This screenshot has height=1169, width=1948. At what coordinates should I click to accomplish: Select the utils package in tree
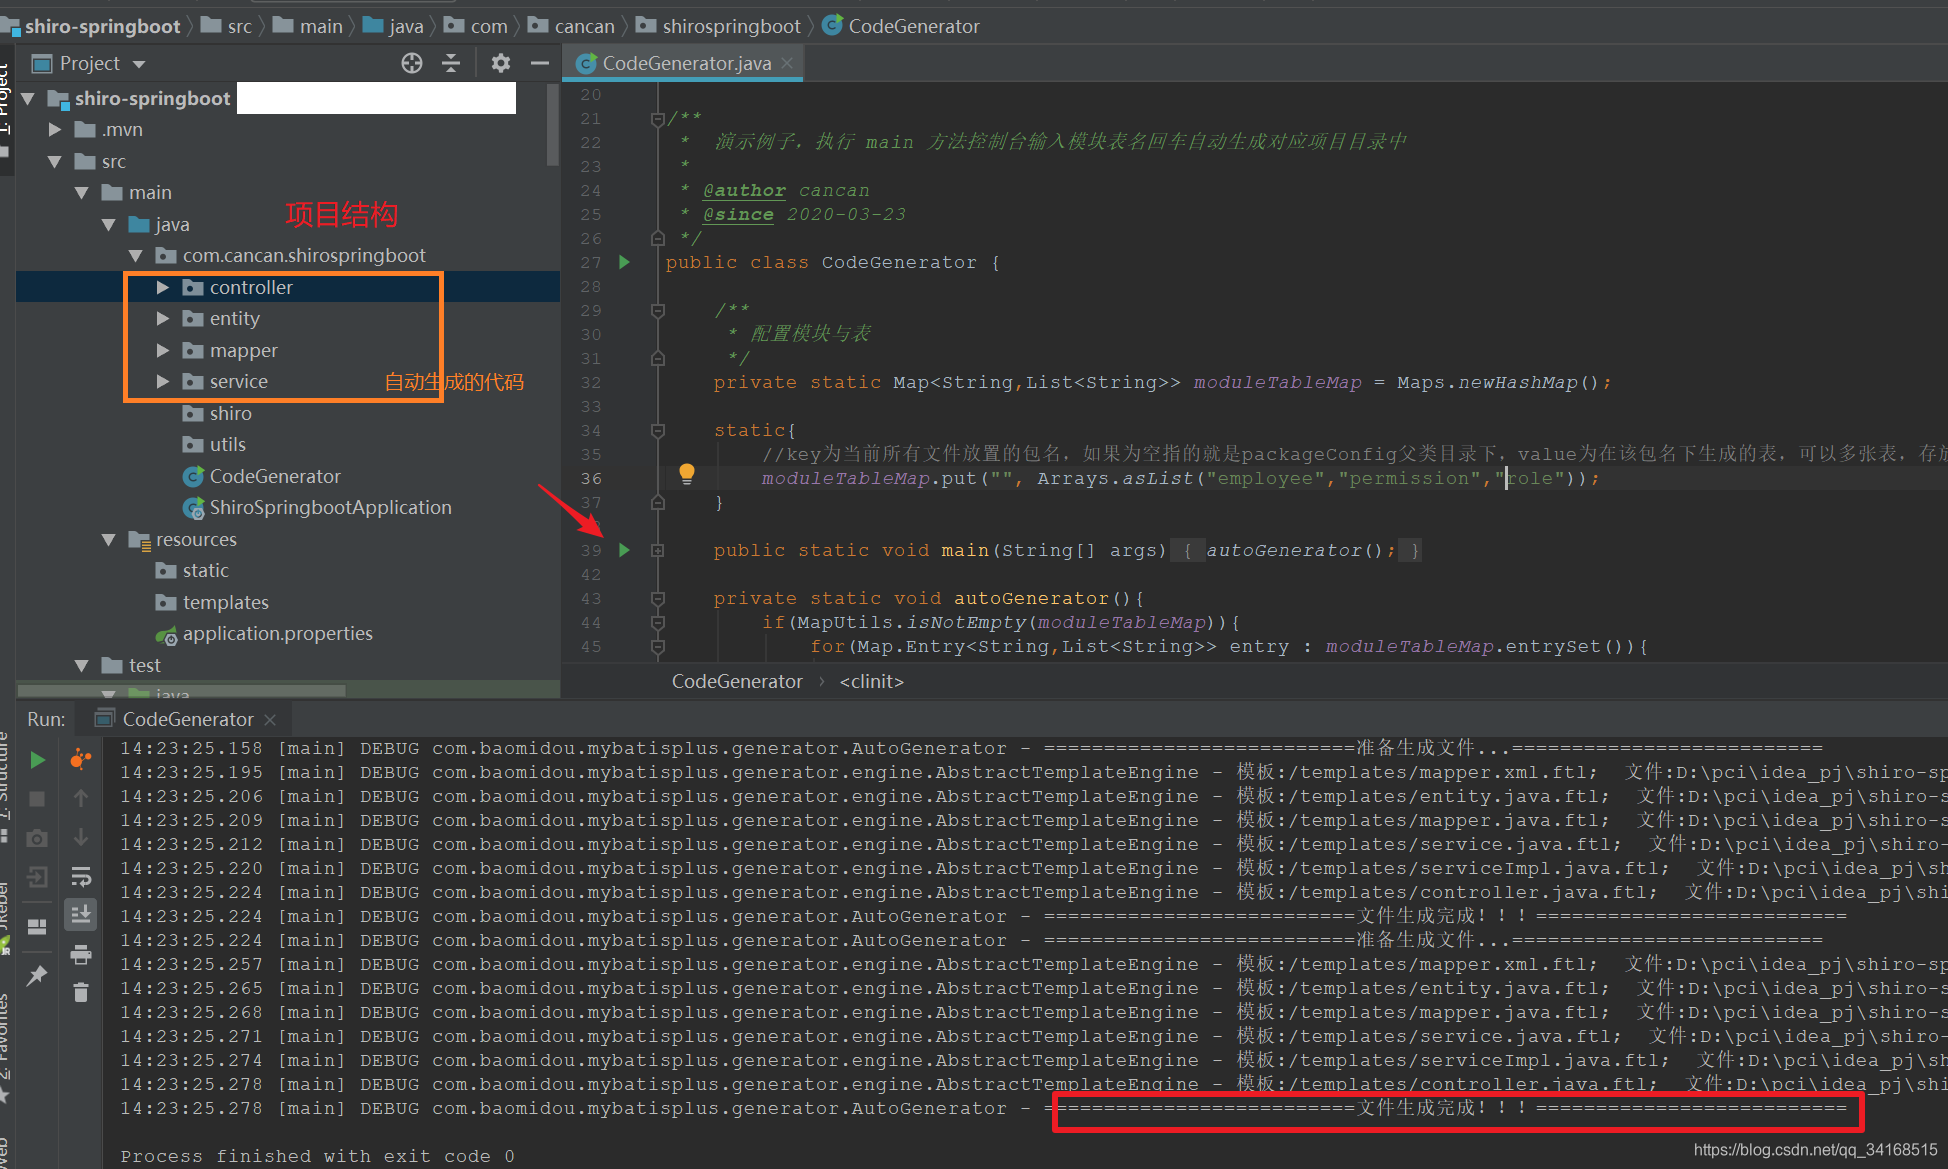point(227,444)
